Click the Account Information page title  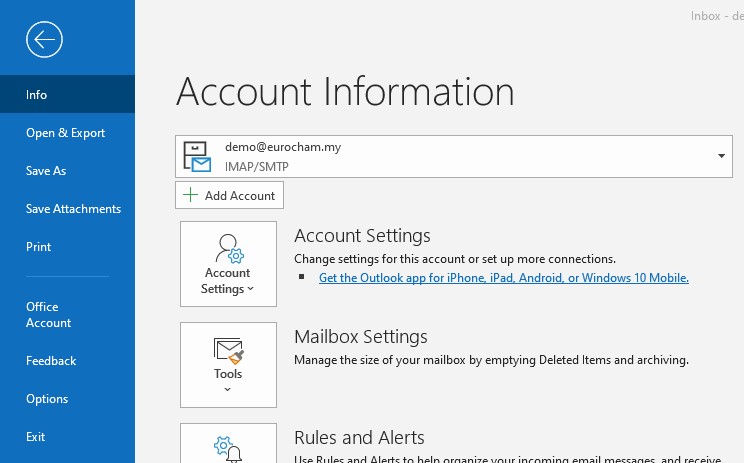tap(345, 92)
